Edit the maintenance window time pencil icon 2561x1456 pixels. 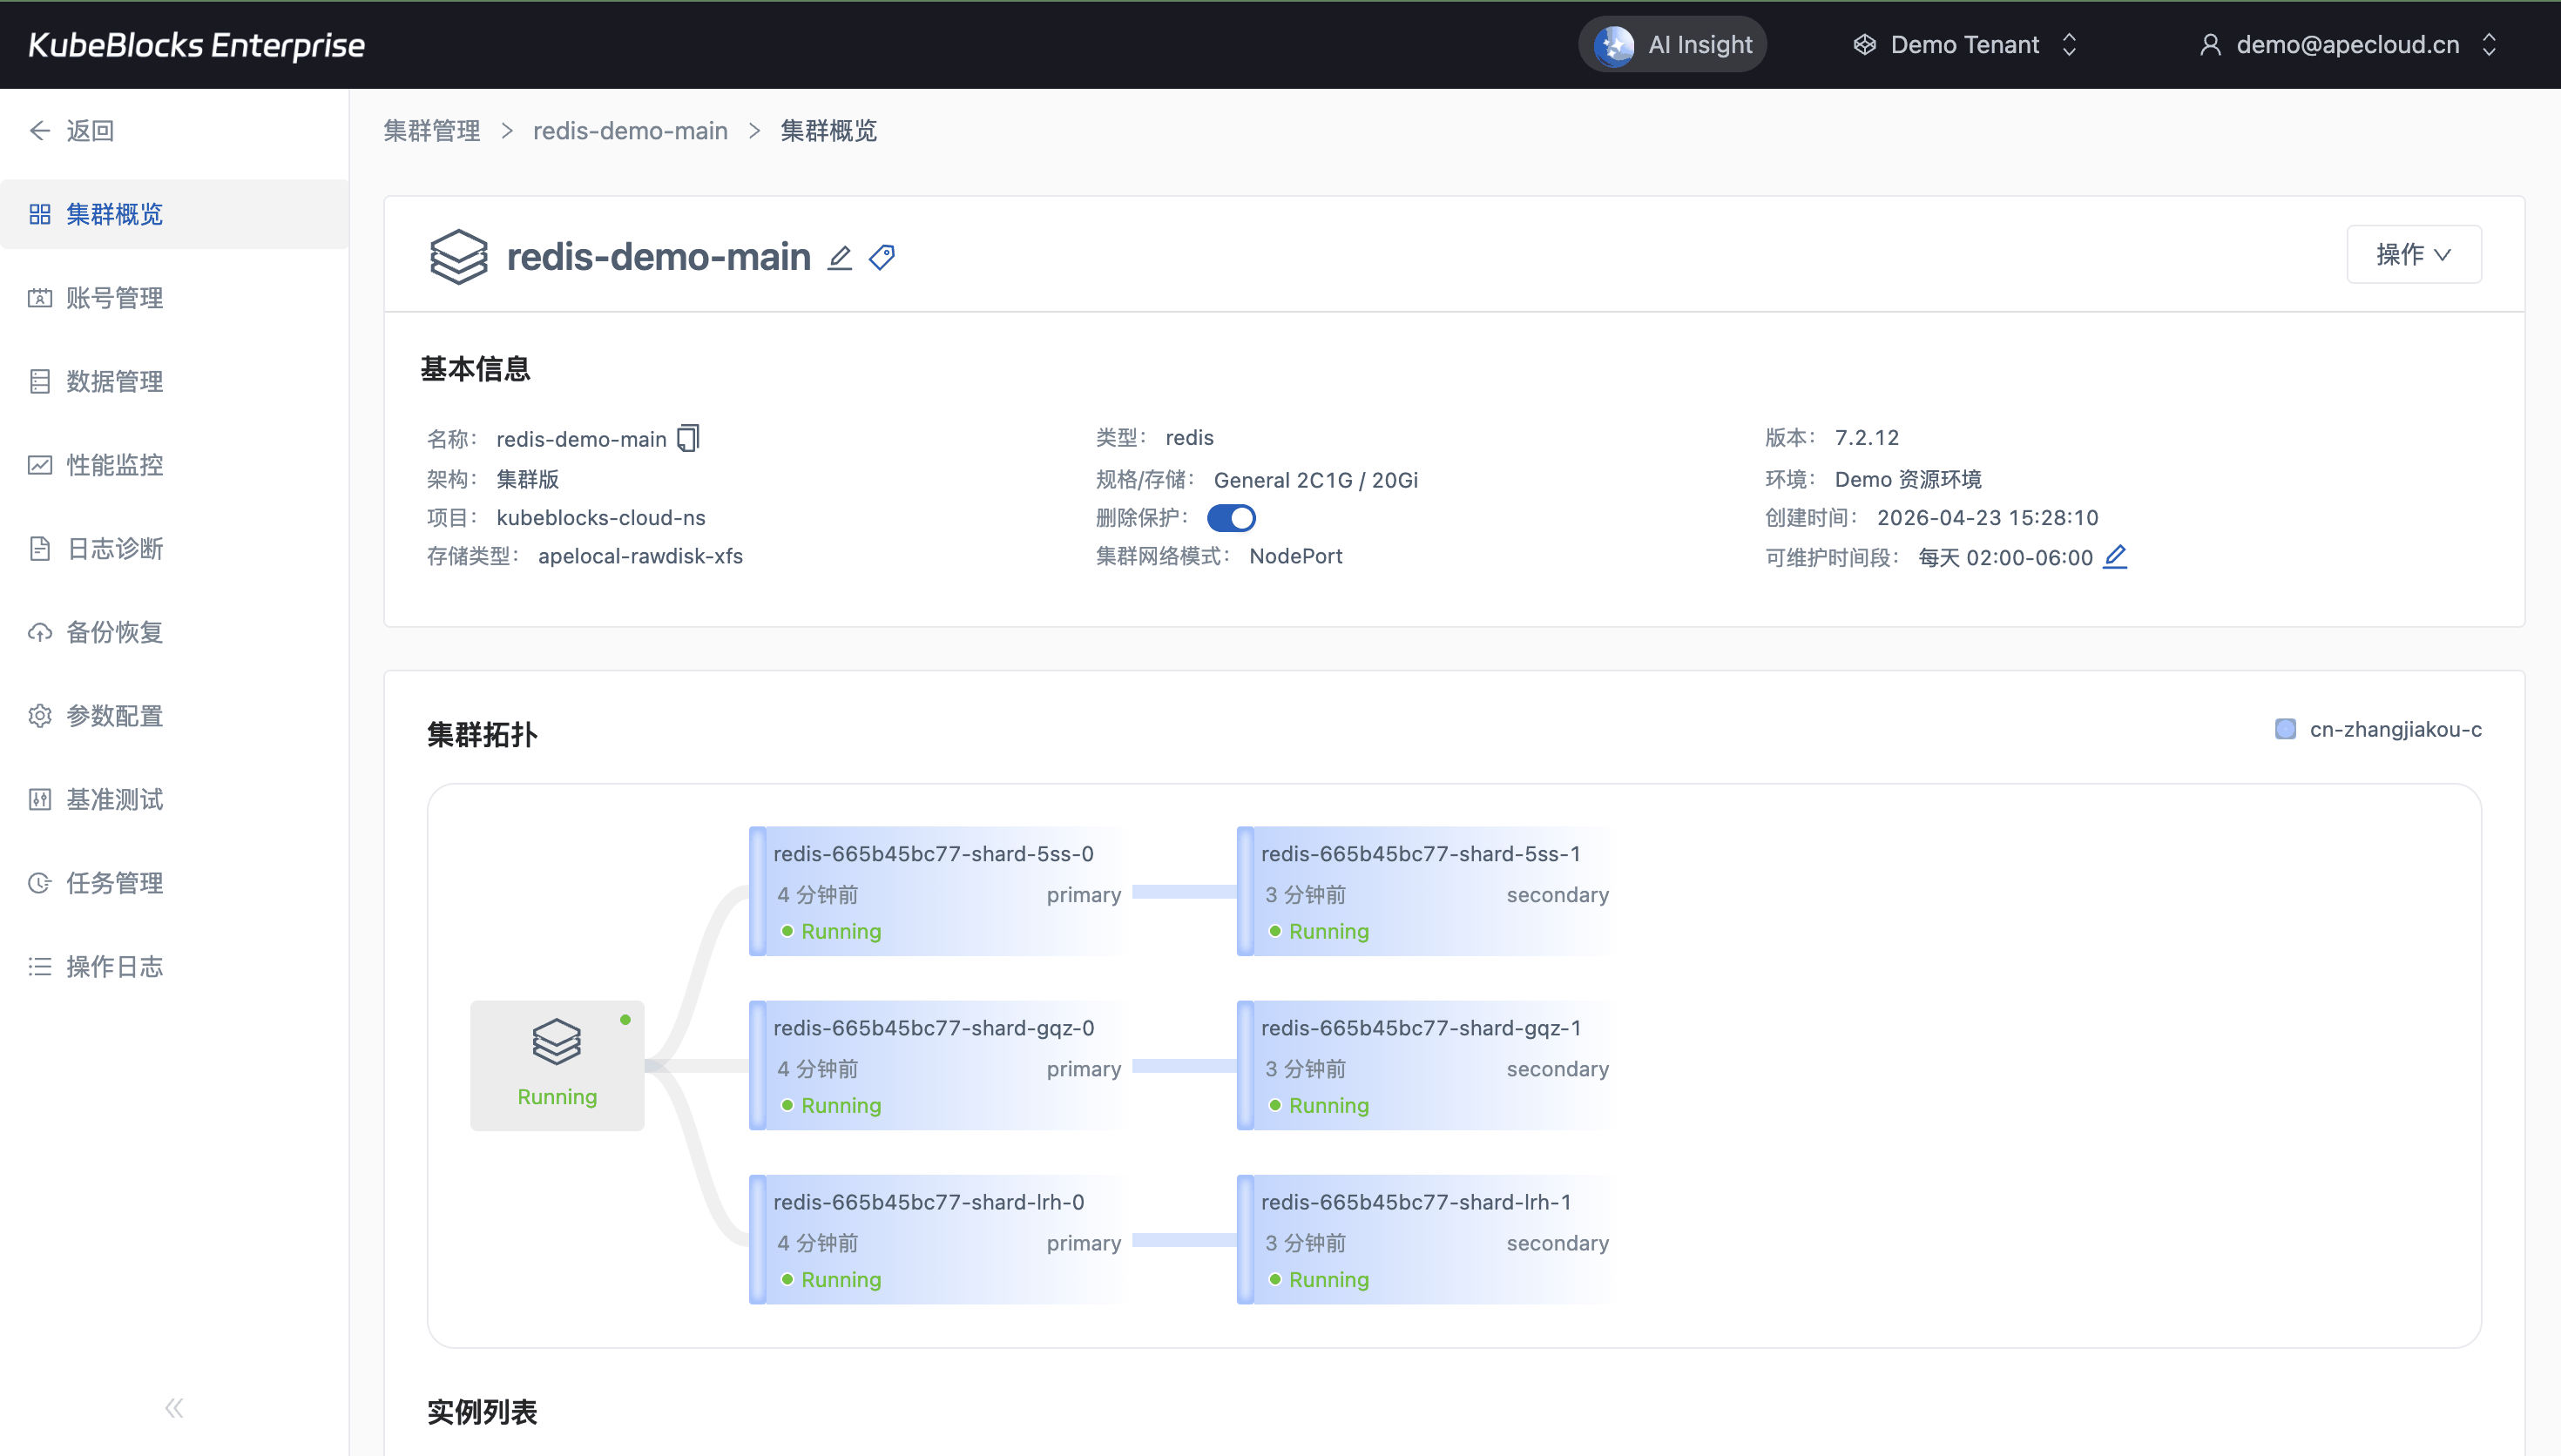coord(2114,557)
